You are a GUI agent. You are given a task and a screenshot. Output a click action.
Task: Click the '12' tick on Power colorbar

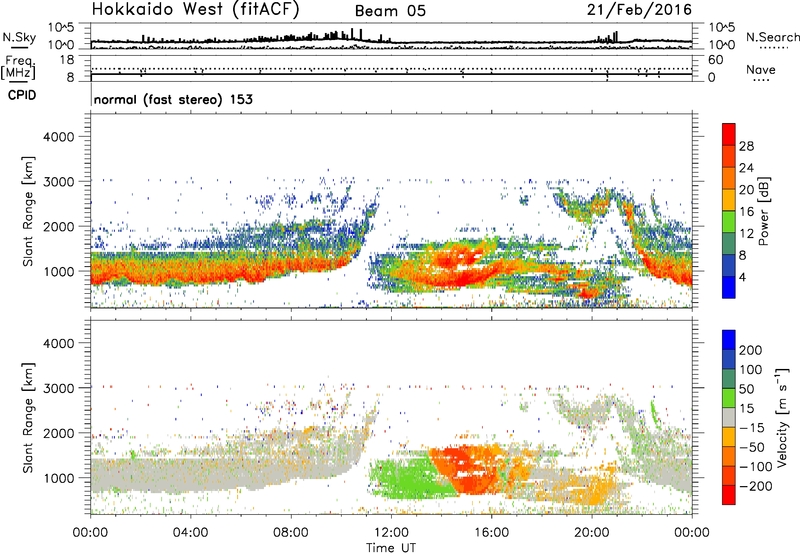746,234
